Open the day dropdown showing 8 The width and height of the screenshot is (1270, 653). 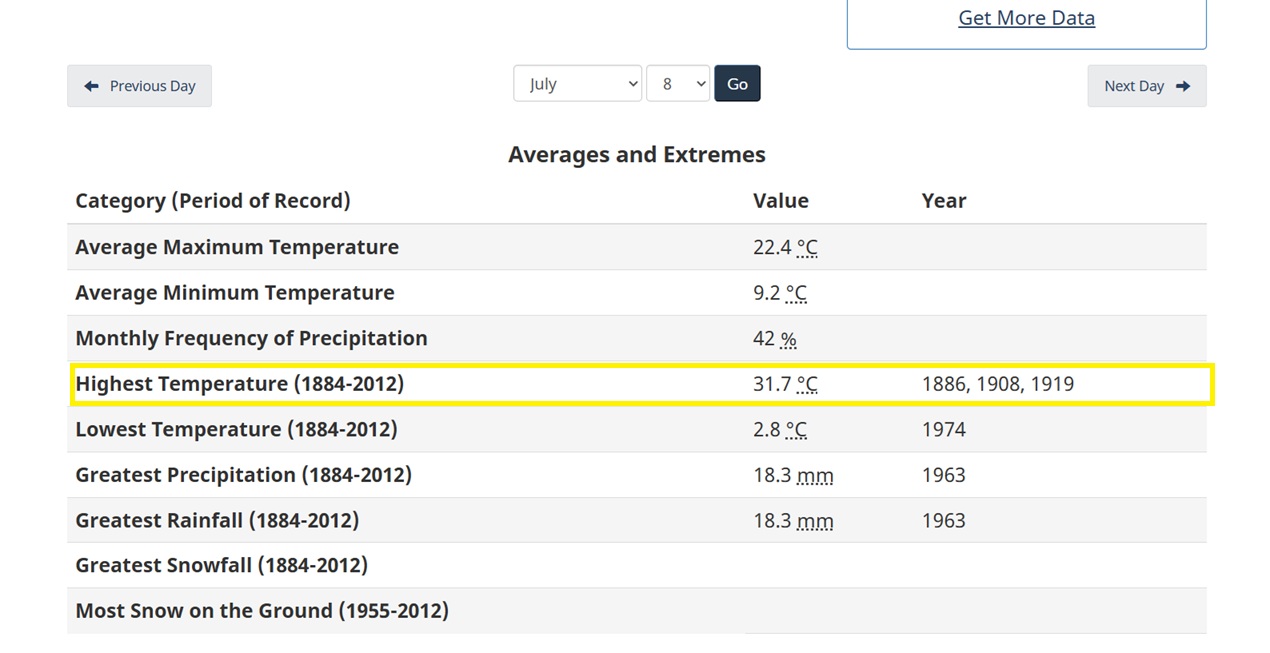678,84
